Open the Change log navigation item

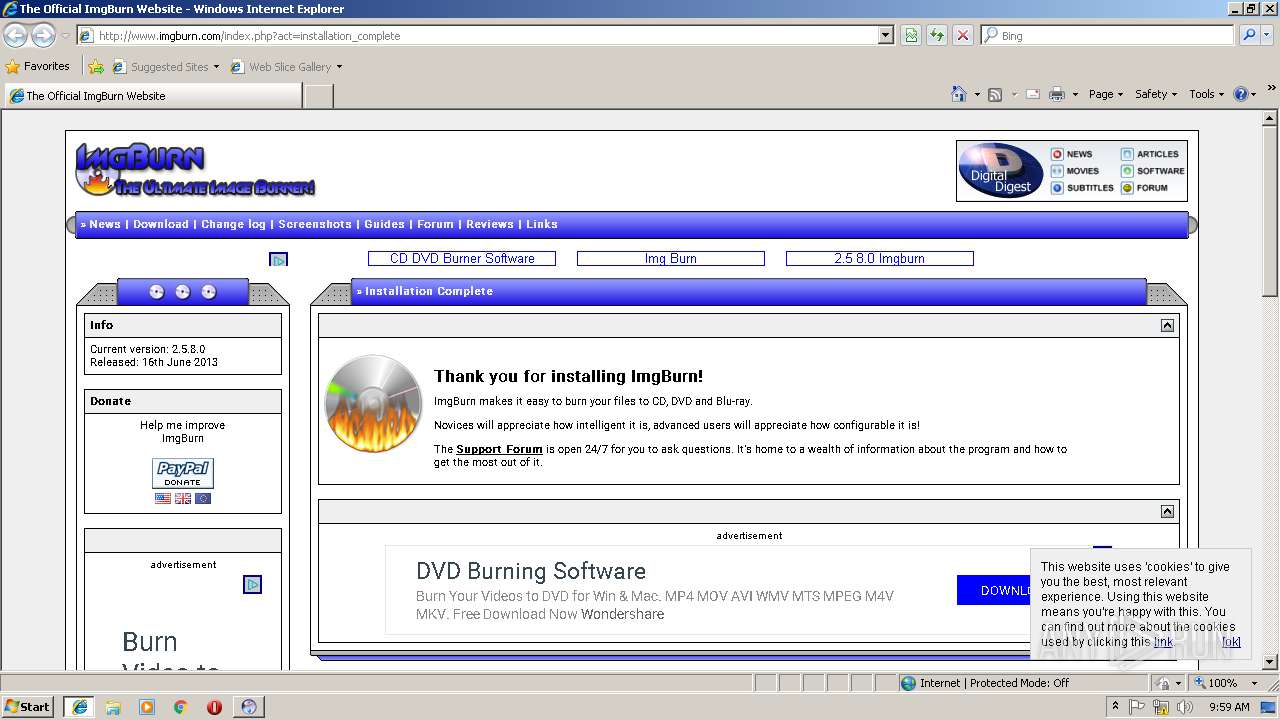pos(233,224)
